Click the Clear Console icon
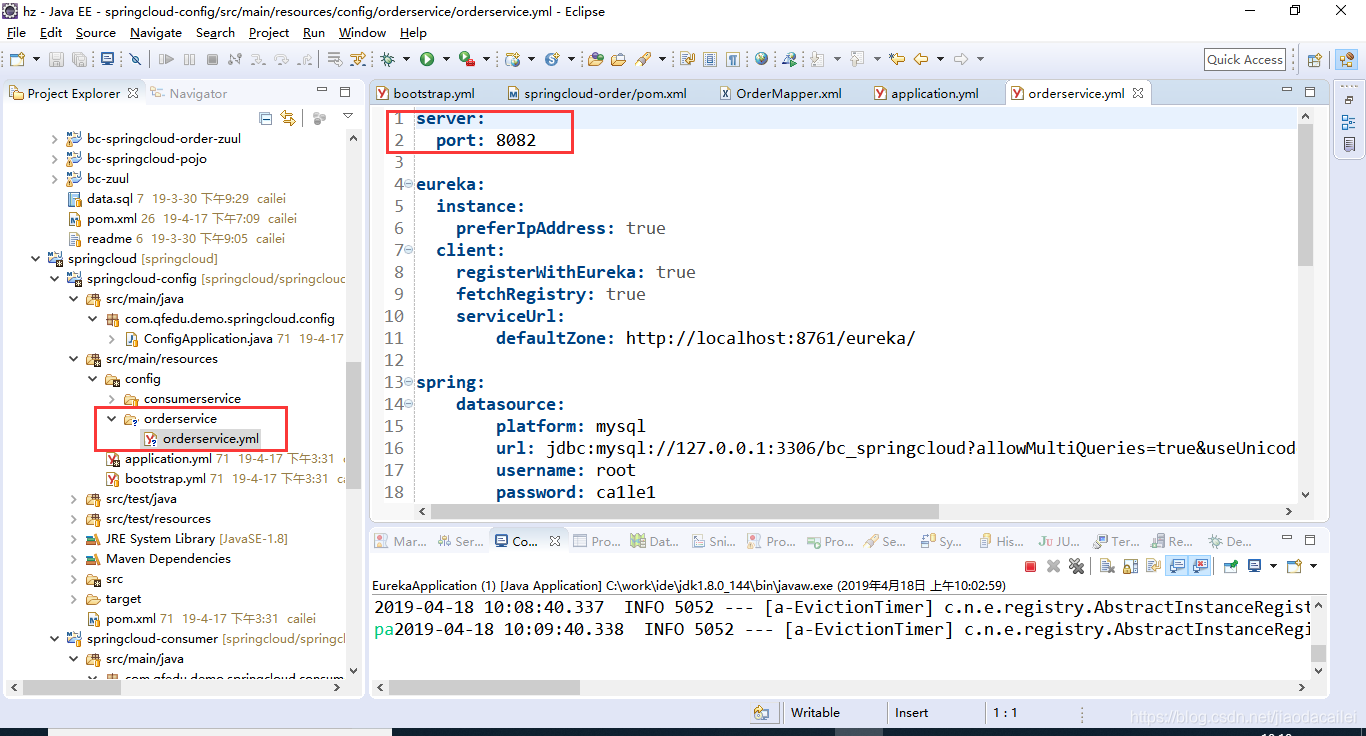The height and width of the screenshot is (736, 1366). click(x=1107, y=566)
